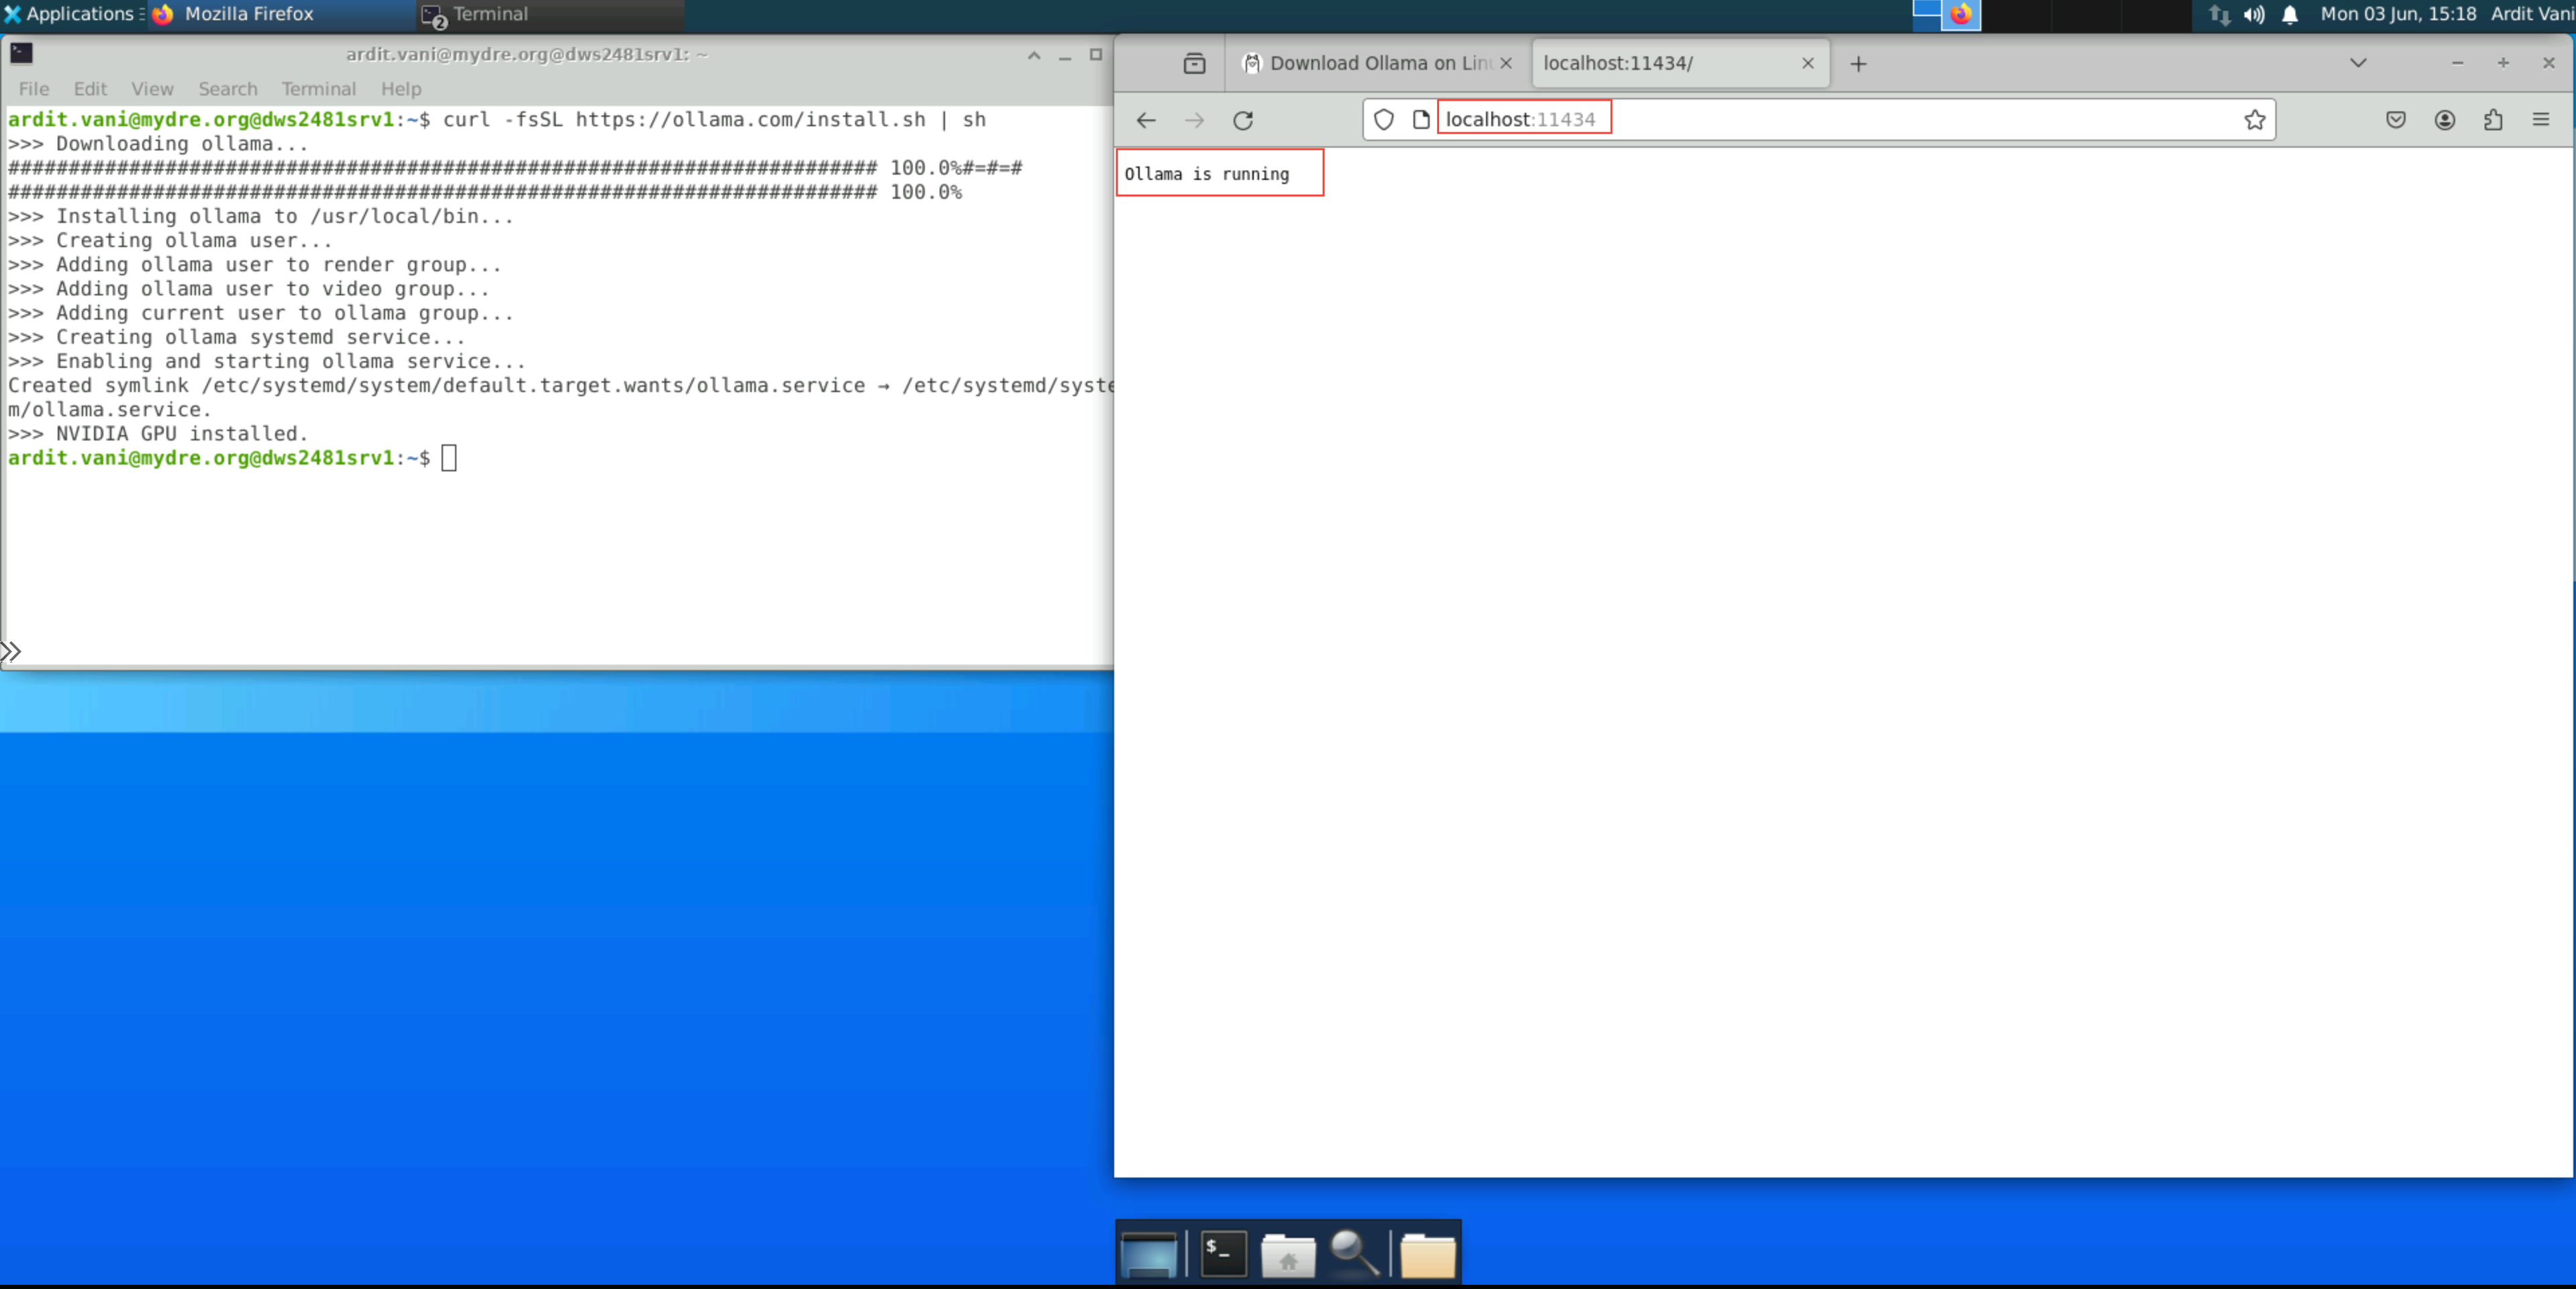Click page info document icon in URL bar

click(x=1421, y=120)
